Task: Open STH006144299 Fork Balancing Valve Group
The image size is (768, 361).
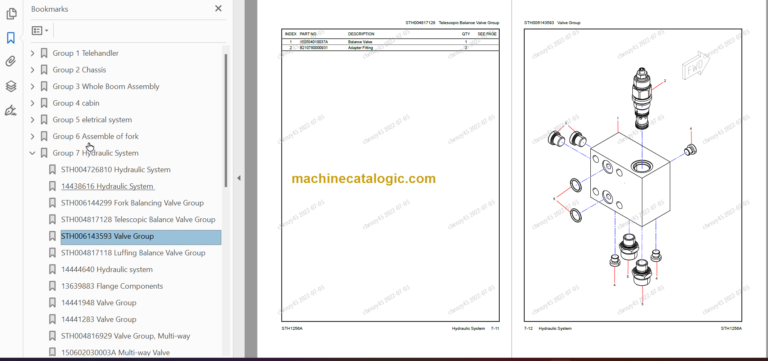Action: click(132, 203)
